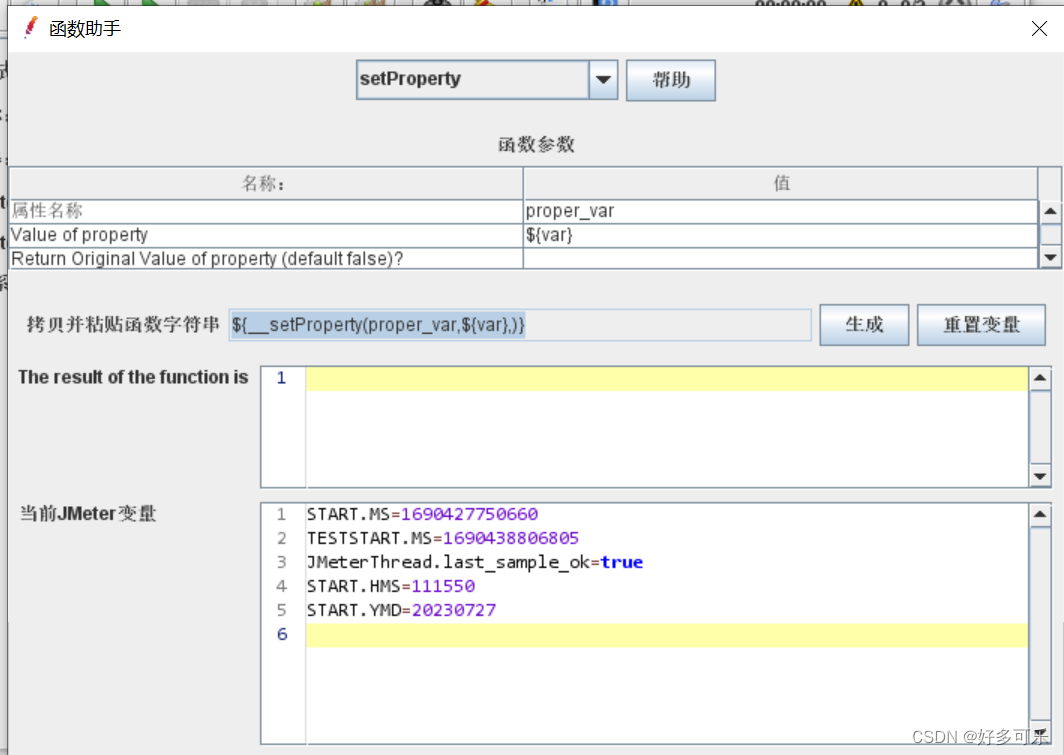This screenshot has width=1064, height=755.
Task: Click the 当前JMeter变量 label
Action: click(x=88, y=514)
